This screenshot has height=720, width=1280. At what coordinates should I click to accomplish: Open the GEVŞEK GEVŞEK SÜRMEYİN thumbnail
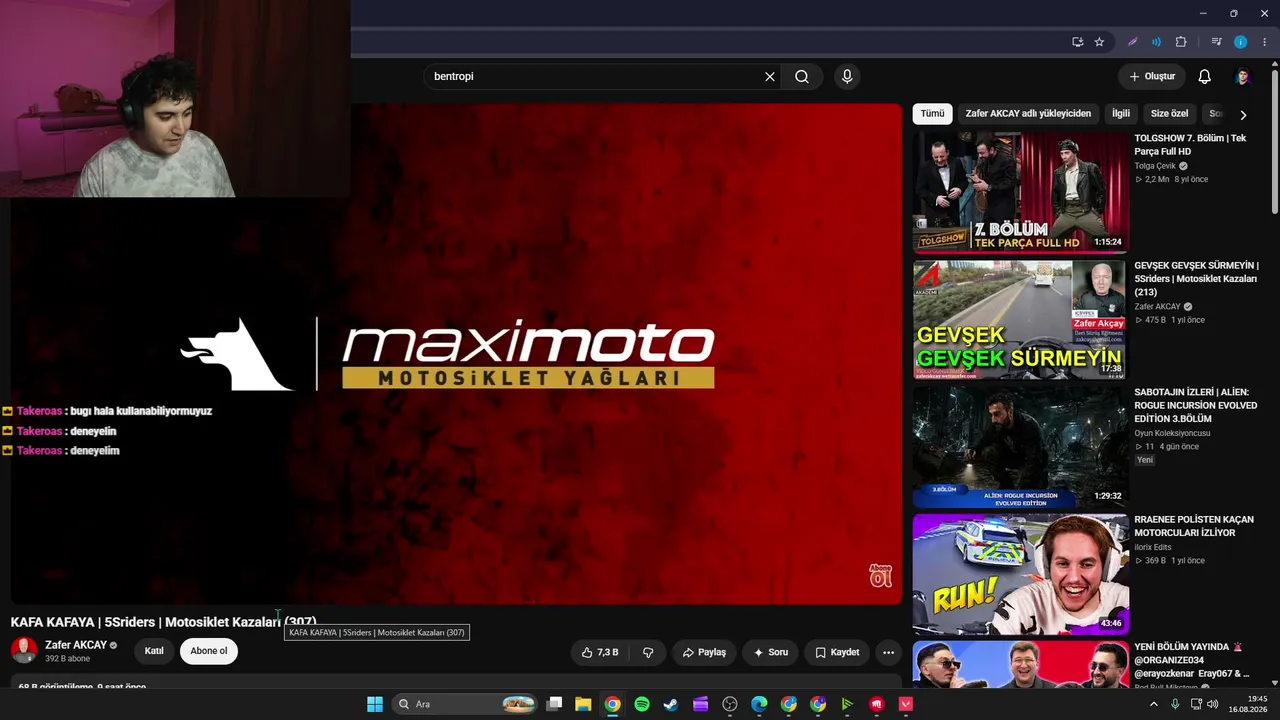click(1020, 320)
